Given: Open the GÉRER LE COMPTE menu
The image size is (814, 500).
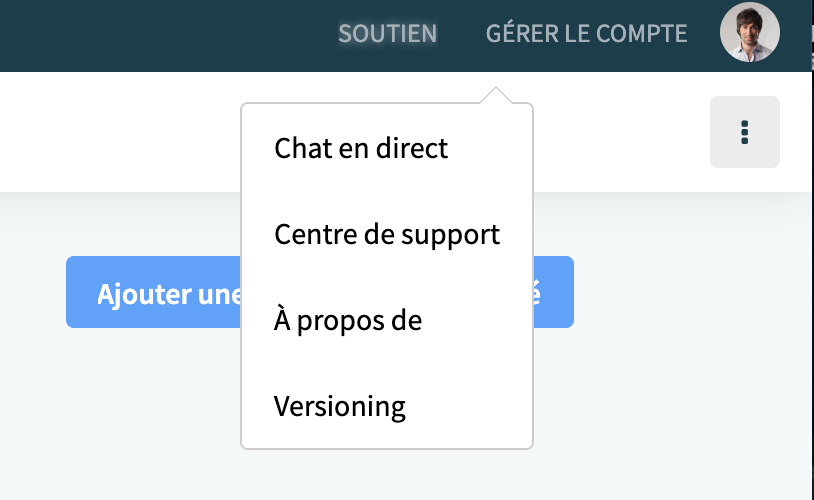Looking at the screenshot, I should pos(586,34).
